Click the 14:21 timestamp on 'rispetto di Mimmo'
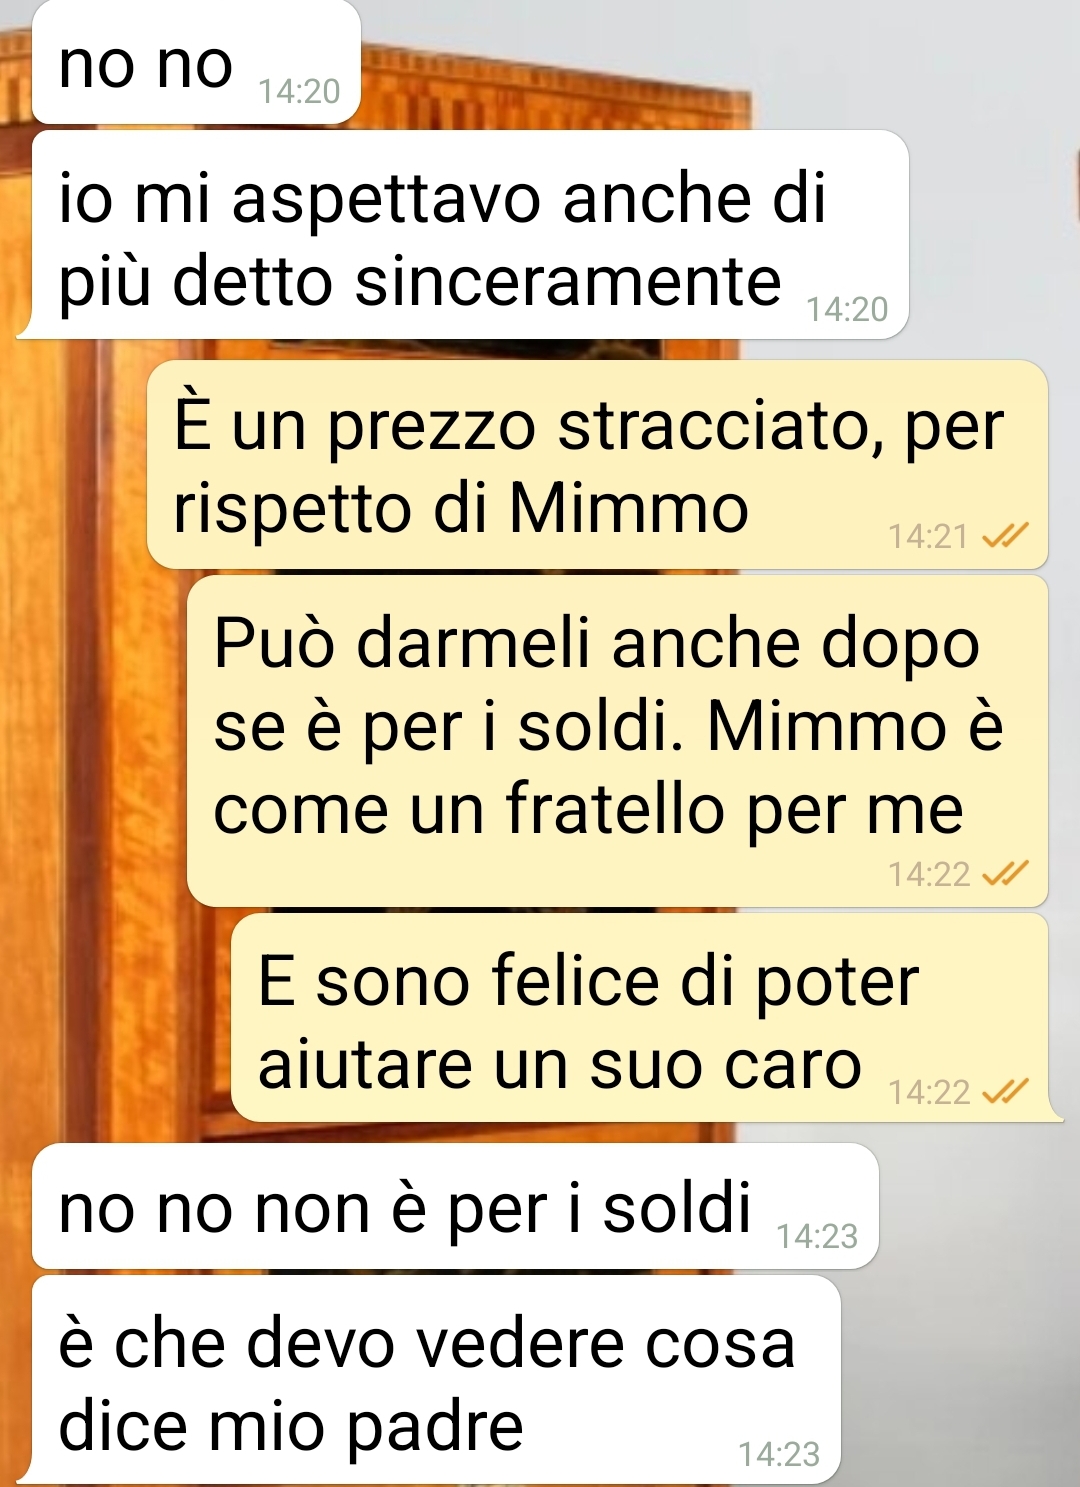Viewport: 1080px width, 1487px height. coord(929,537)
